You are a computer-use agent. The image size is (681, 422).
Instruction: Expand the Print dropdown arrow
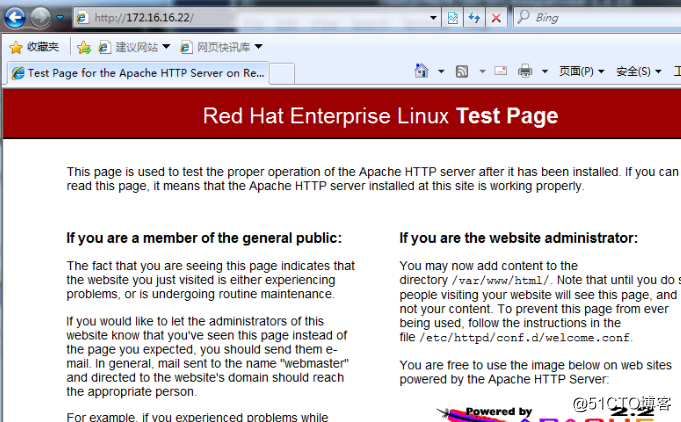point(545,71)
